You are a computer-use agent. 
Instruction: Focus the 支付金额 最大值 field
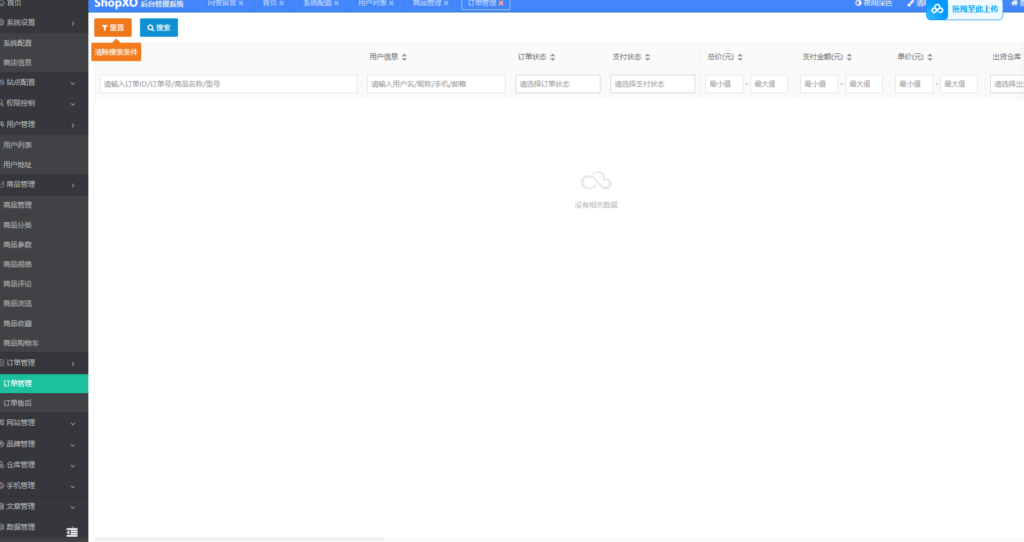coord(864,84)
